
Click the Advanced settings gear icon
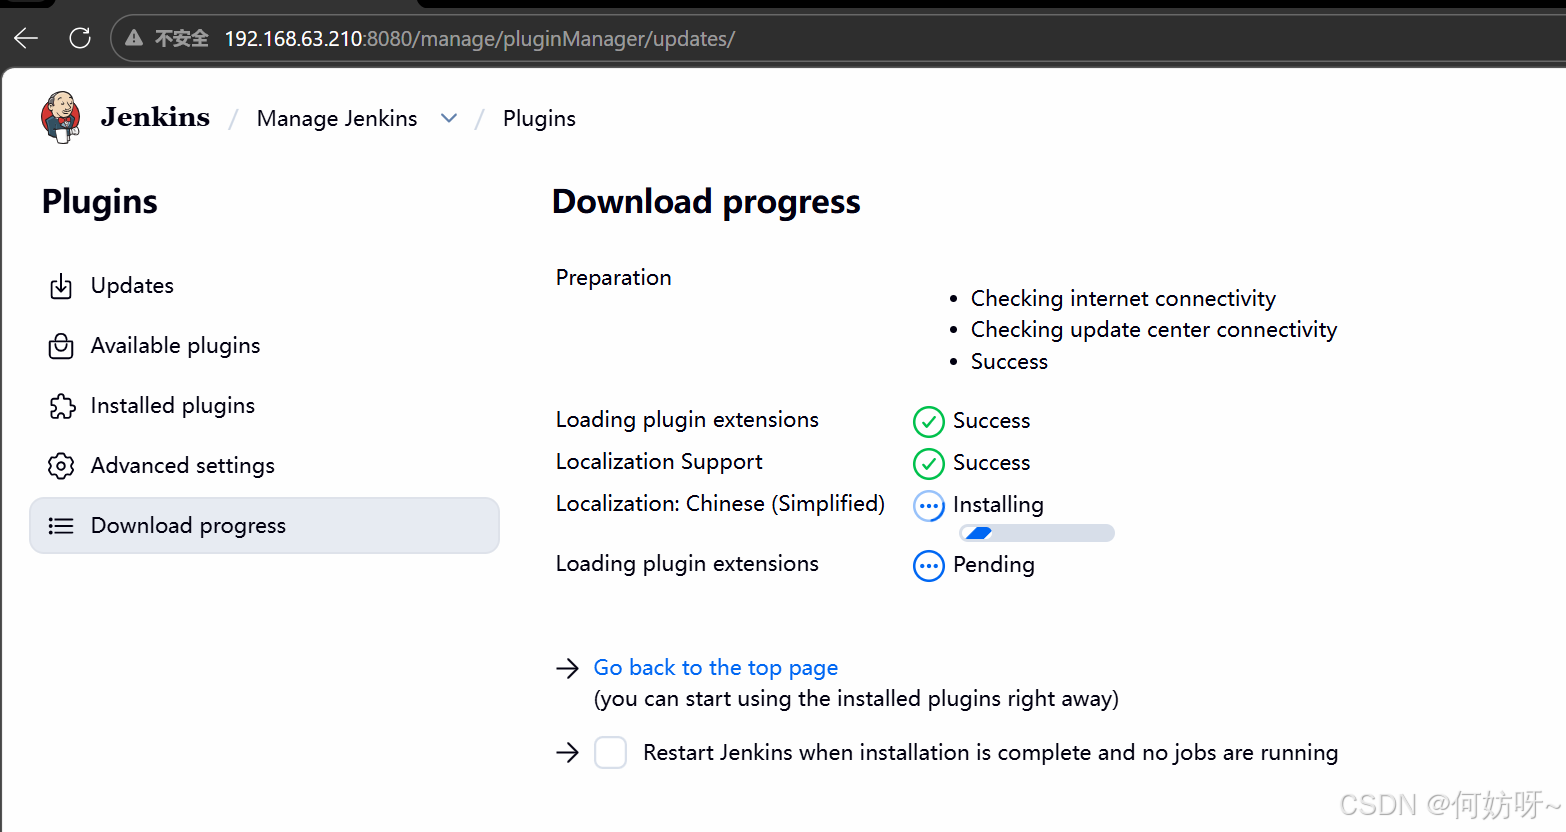[x=61, y=466]
